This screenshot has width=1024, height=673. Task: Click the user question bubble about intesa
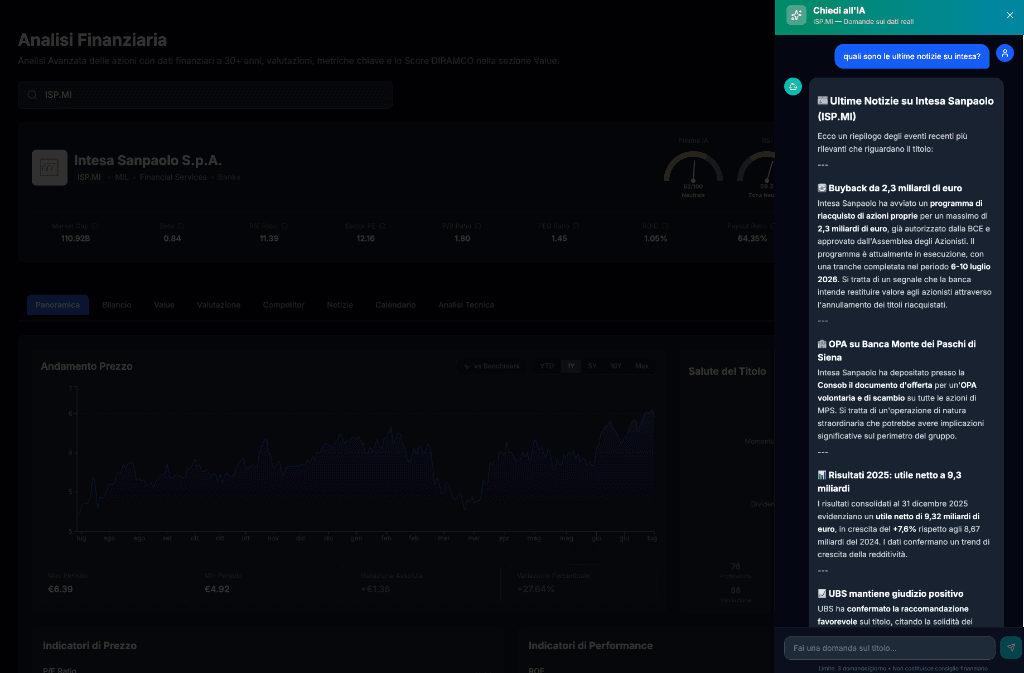pos(912,56)
